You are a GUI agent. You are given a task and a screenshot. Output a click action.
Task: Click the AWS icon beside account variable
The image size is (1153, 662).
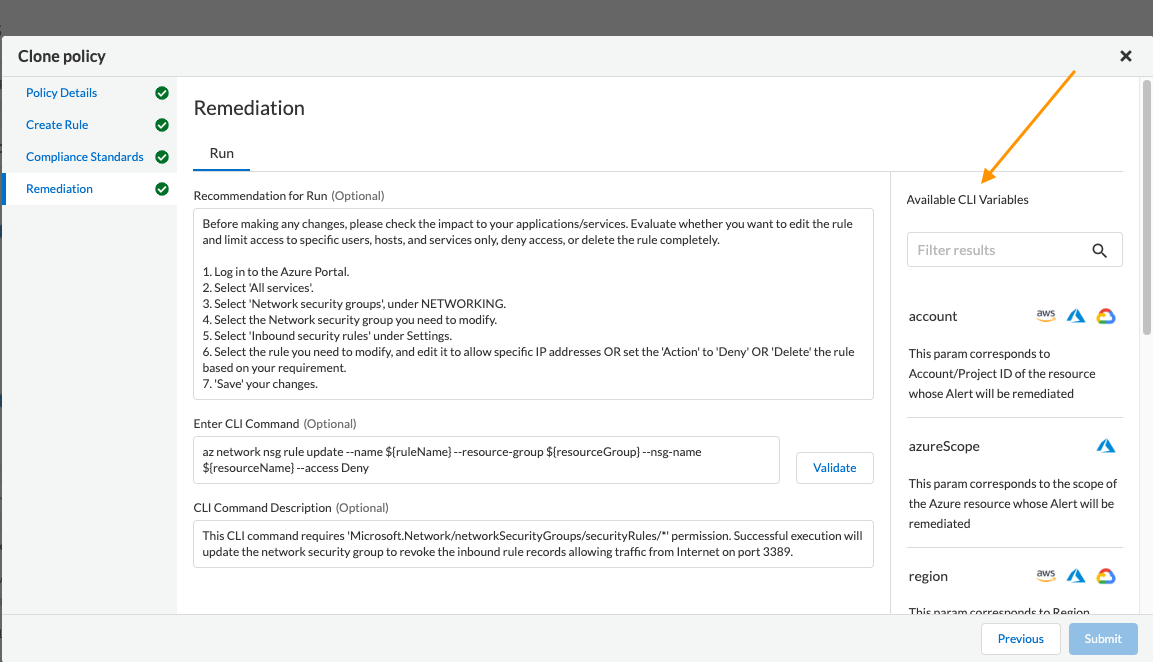pos(1046,316)
